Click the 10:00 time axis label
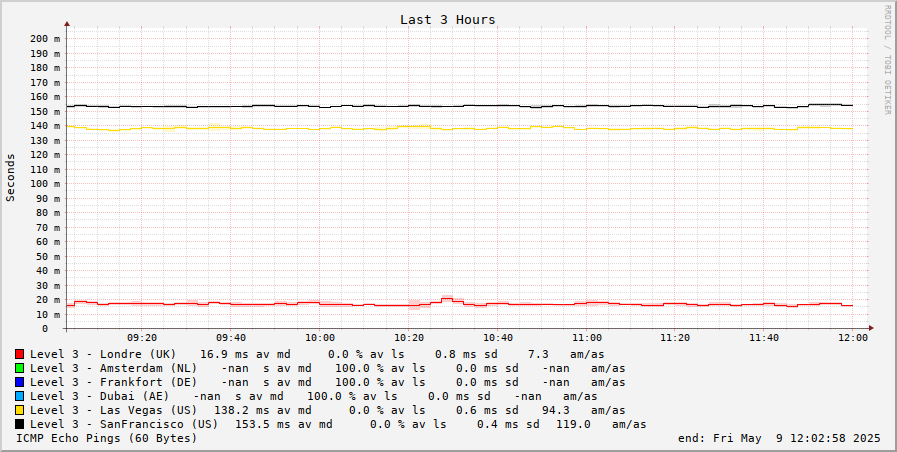Viewport: 897px width, 452px height. click(319, 338)
